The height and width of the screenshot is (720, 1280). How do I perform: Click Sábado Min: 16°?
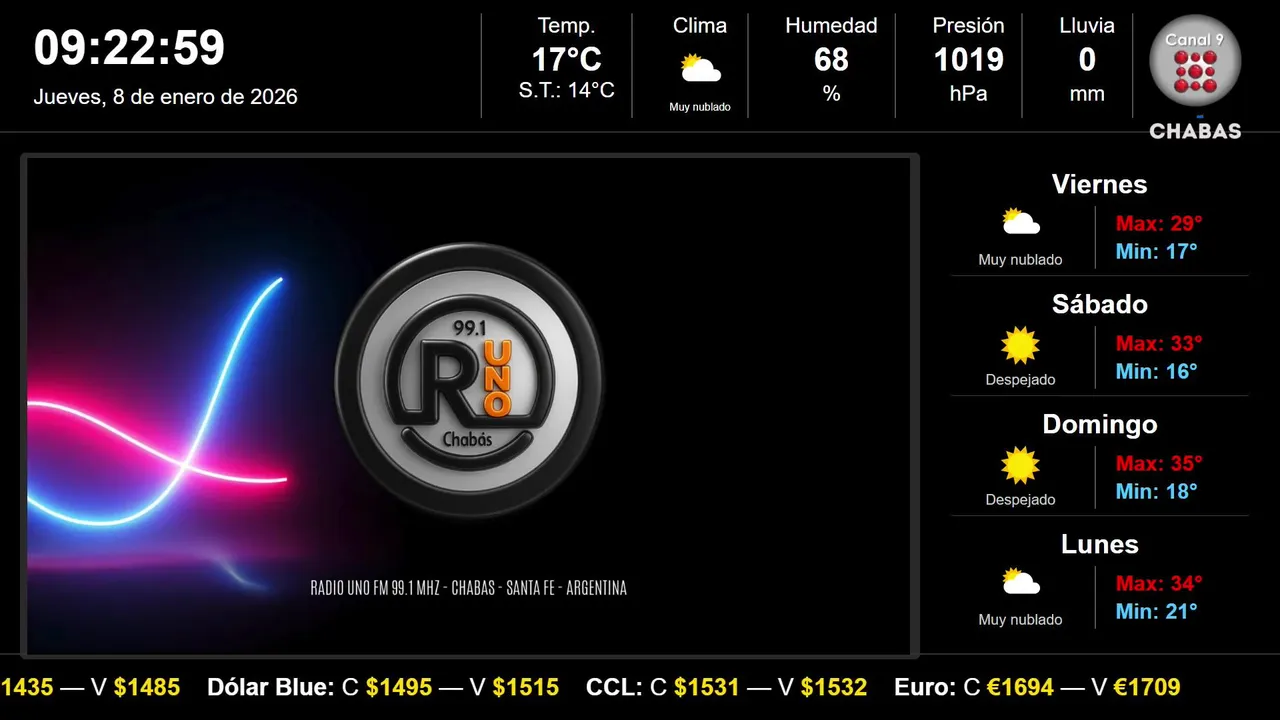[1156, 371]
